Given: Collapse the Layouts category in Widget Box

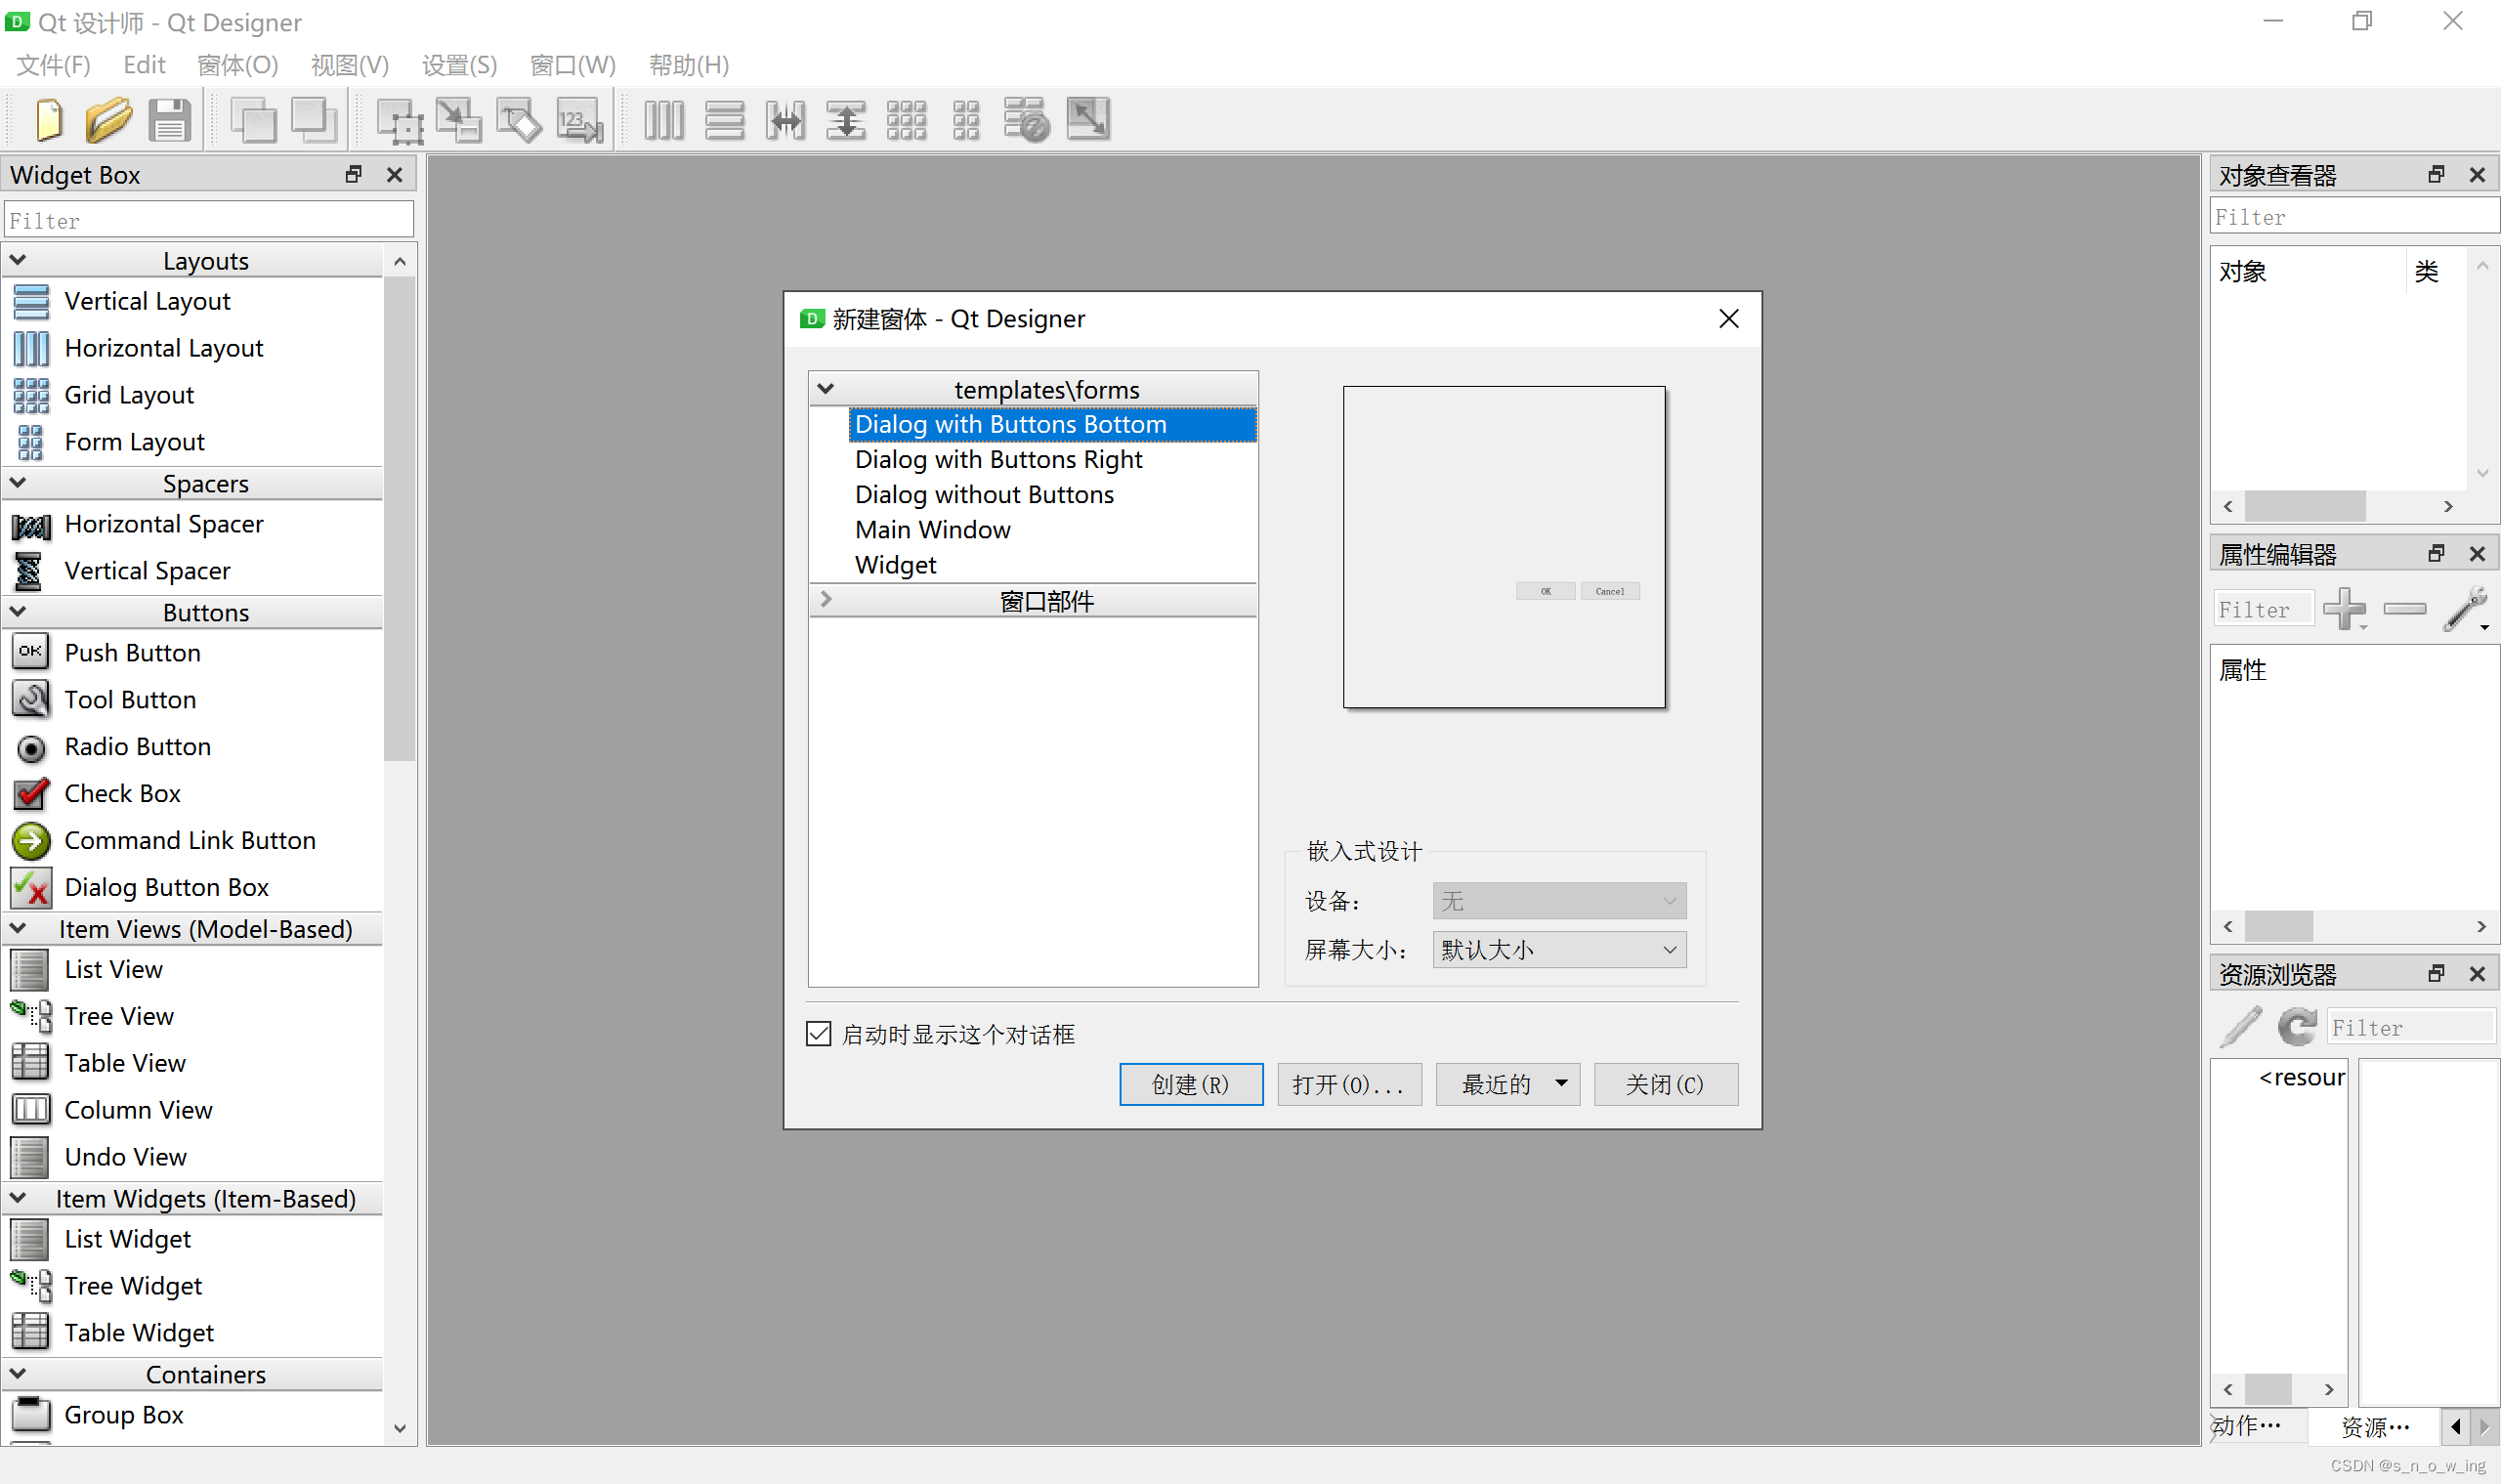Looking at the screenshot, I should (18, 260).
